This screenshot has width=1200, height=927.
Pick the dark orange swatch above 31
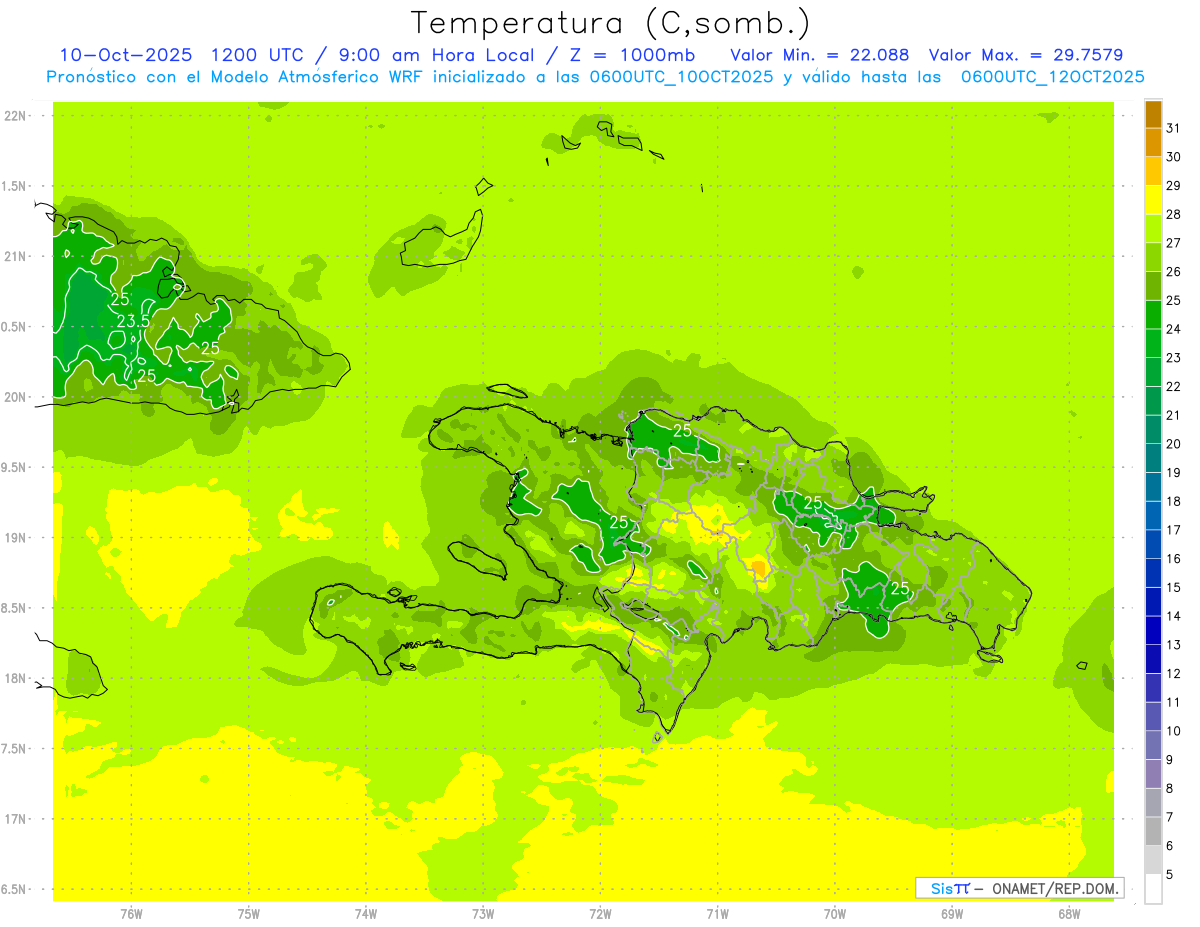[x=1153, y=114]
